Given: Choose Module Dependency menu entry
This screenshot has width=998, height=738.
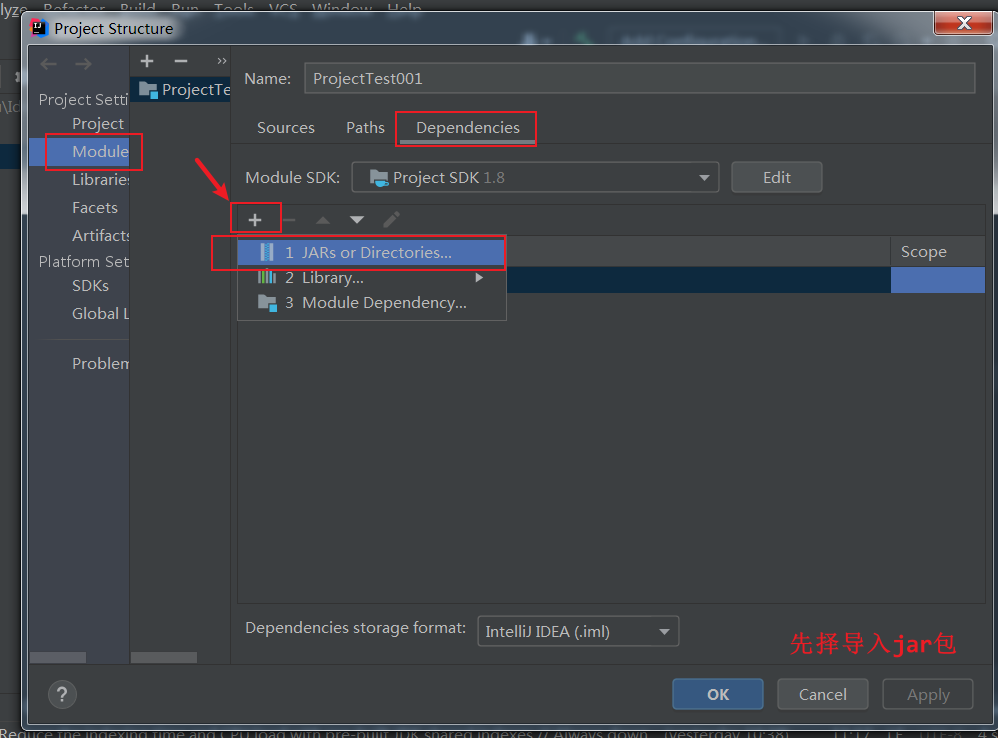Looking at the screenshot, I should tap(372, 303).
